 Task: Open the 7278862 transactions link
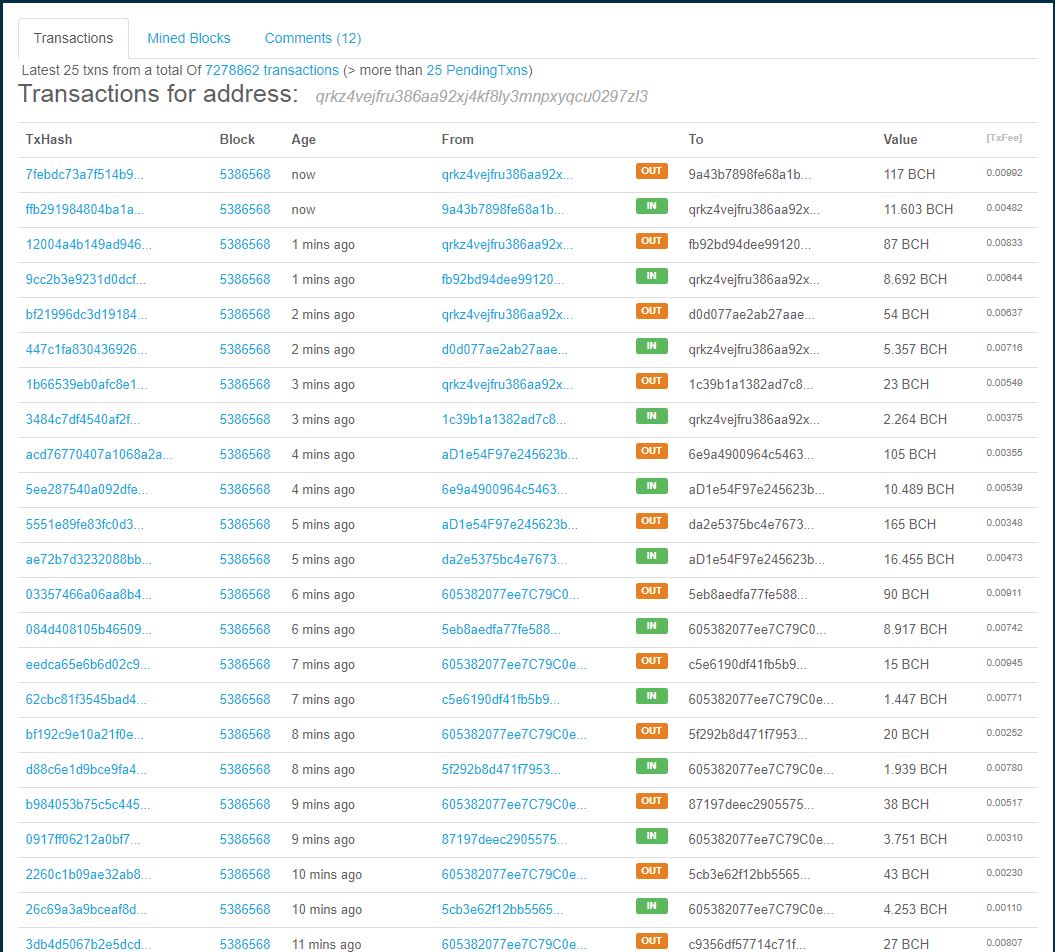[x=272, y=70]
